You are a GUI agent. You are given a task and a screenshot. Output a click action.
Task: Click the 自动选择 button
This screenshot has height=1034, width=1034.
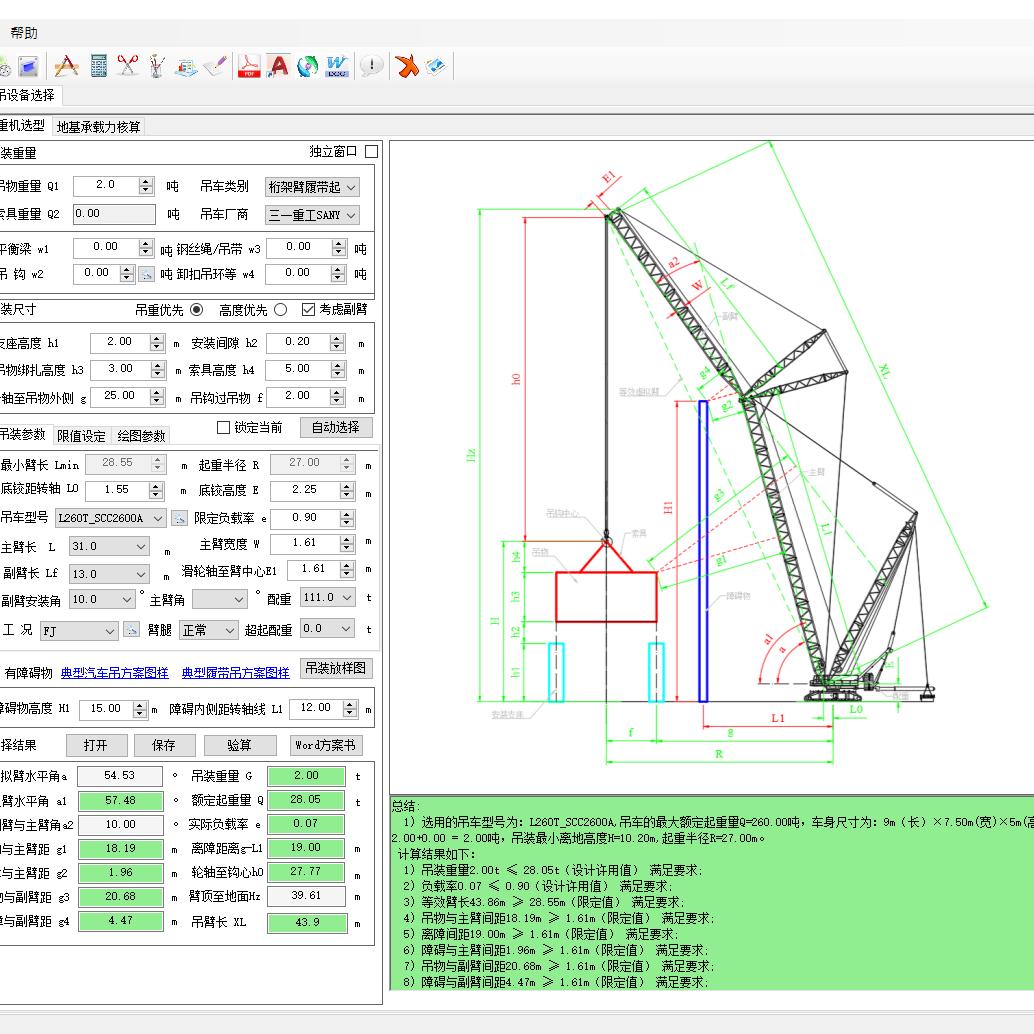point(336,428)
